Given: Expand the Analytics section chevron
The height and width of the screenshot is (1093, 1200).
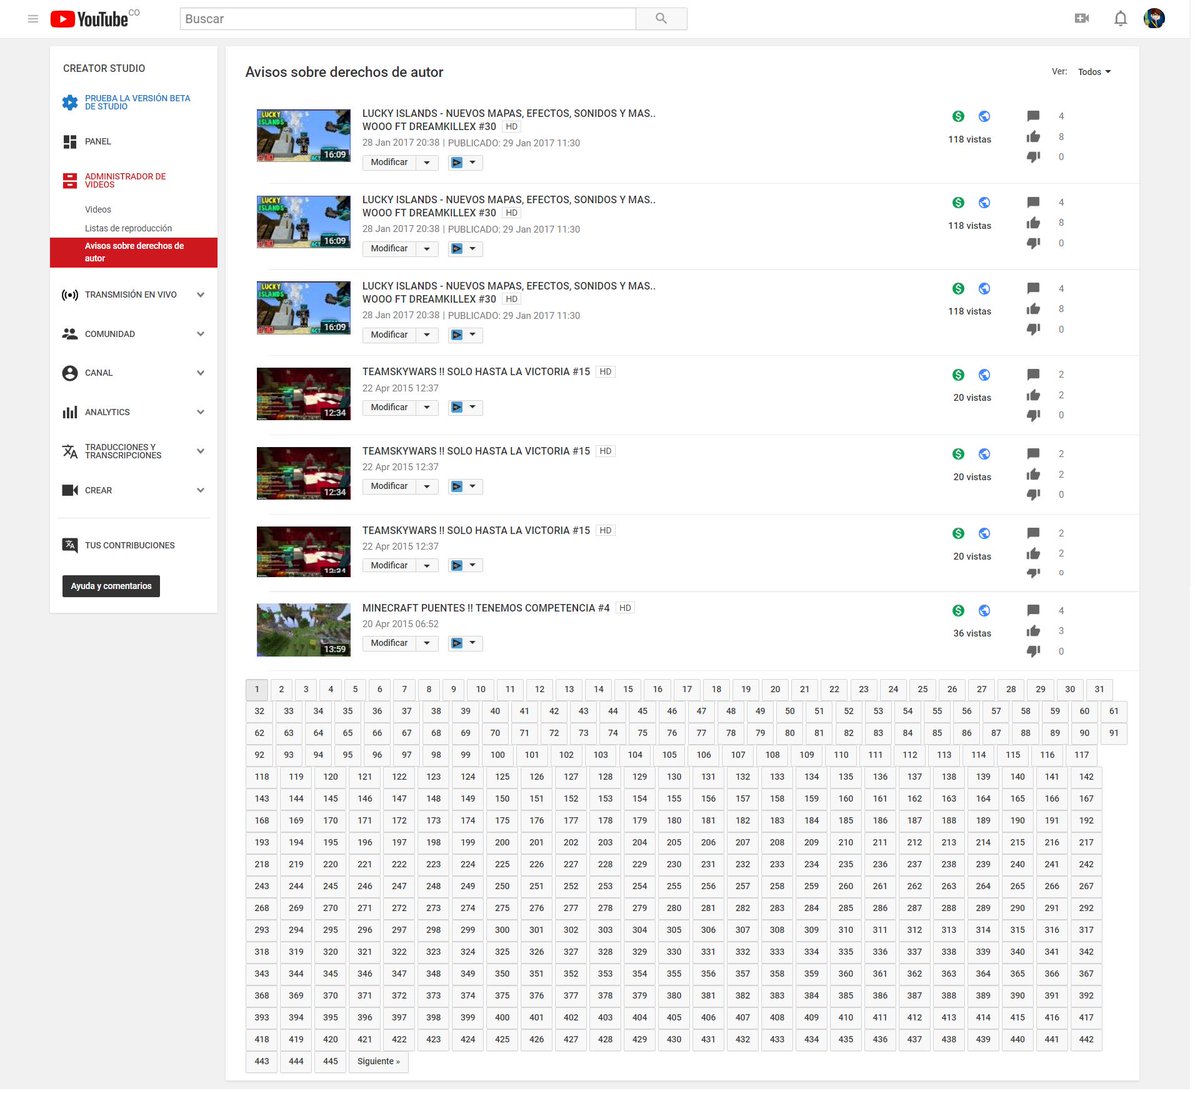Looking at the screenshot, I should (x=201, y=412).
